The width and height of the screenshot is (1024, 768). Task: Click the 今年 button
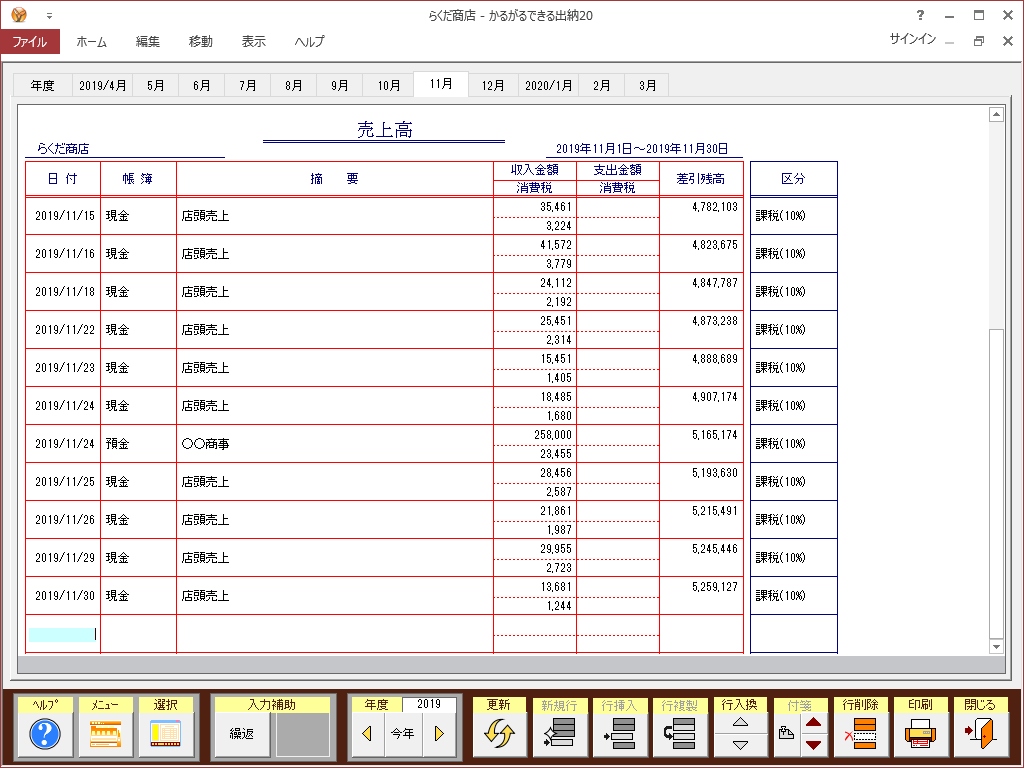tap(403, 734)
